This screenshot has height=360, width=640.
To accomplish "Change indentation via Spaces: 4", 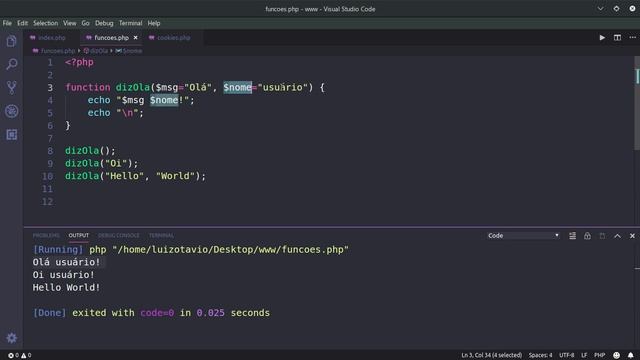I will (540, 355).
